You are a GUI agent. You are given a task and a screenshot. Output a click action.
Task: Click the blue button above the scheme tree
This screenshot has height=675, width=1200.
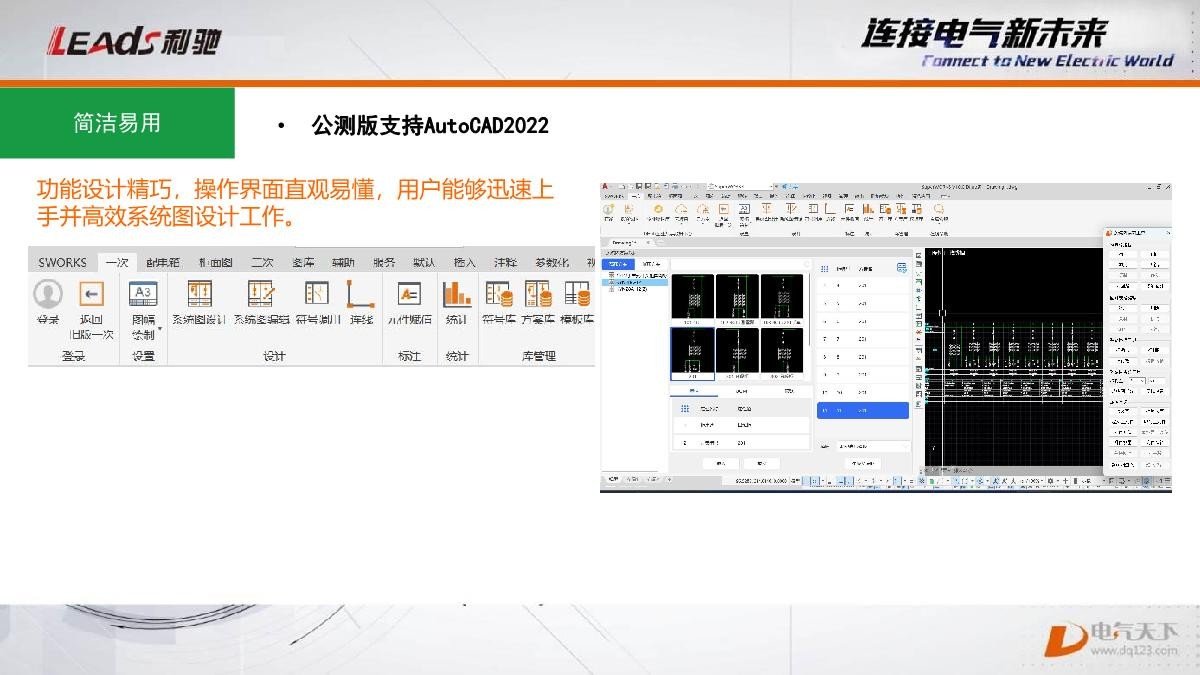(x=618, y=263)
